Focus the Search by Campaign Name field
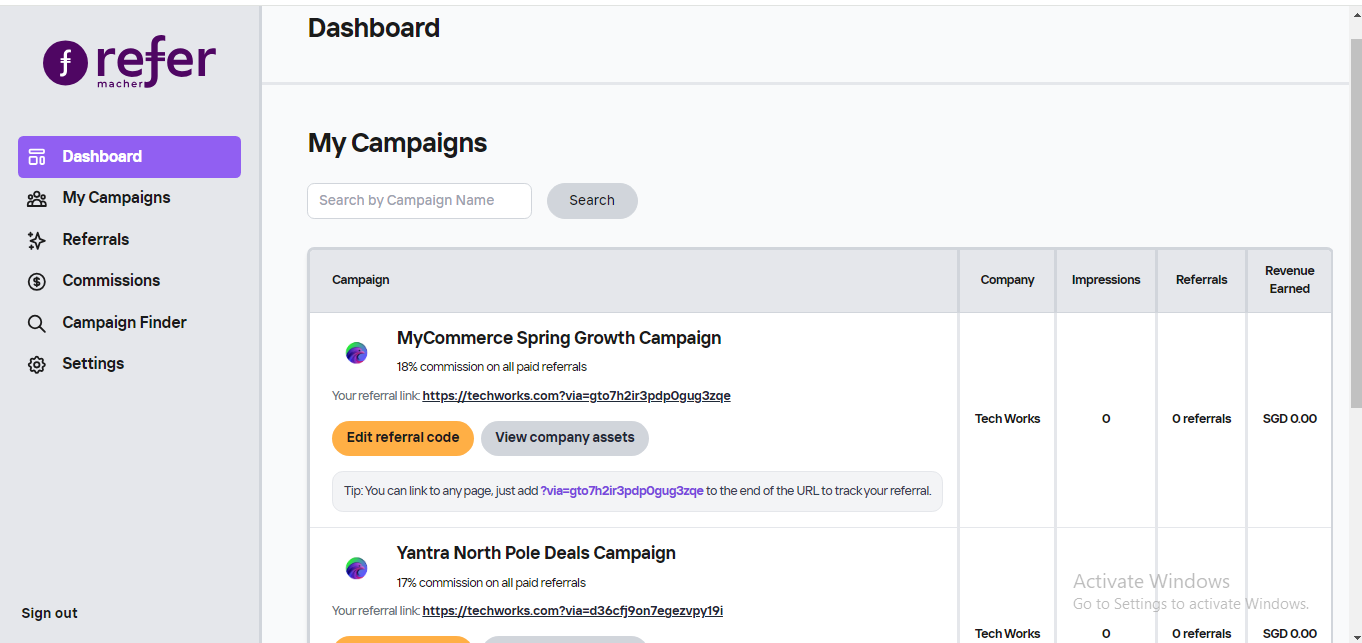 pyautogui.click(x=419, y=201)
